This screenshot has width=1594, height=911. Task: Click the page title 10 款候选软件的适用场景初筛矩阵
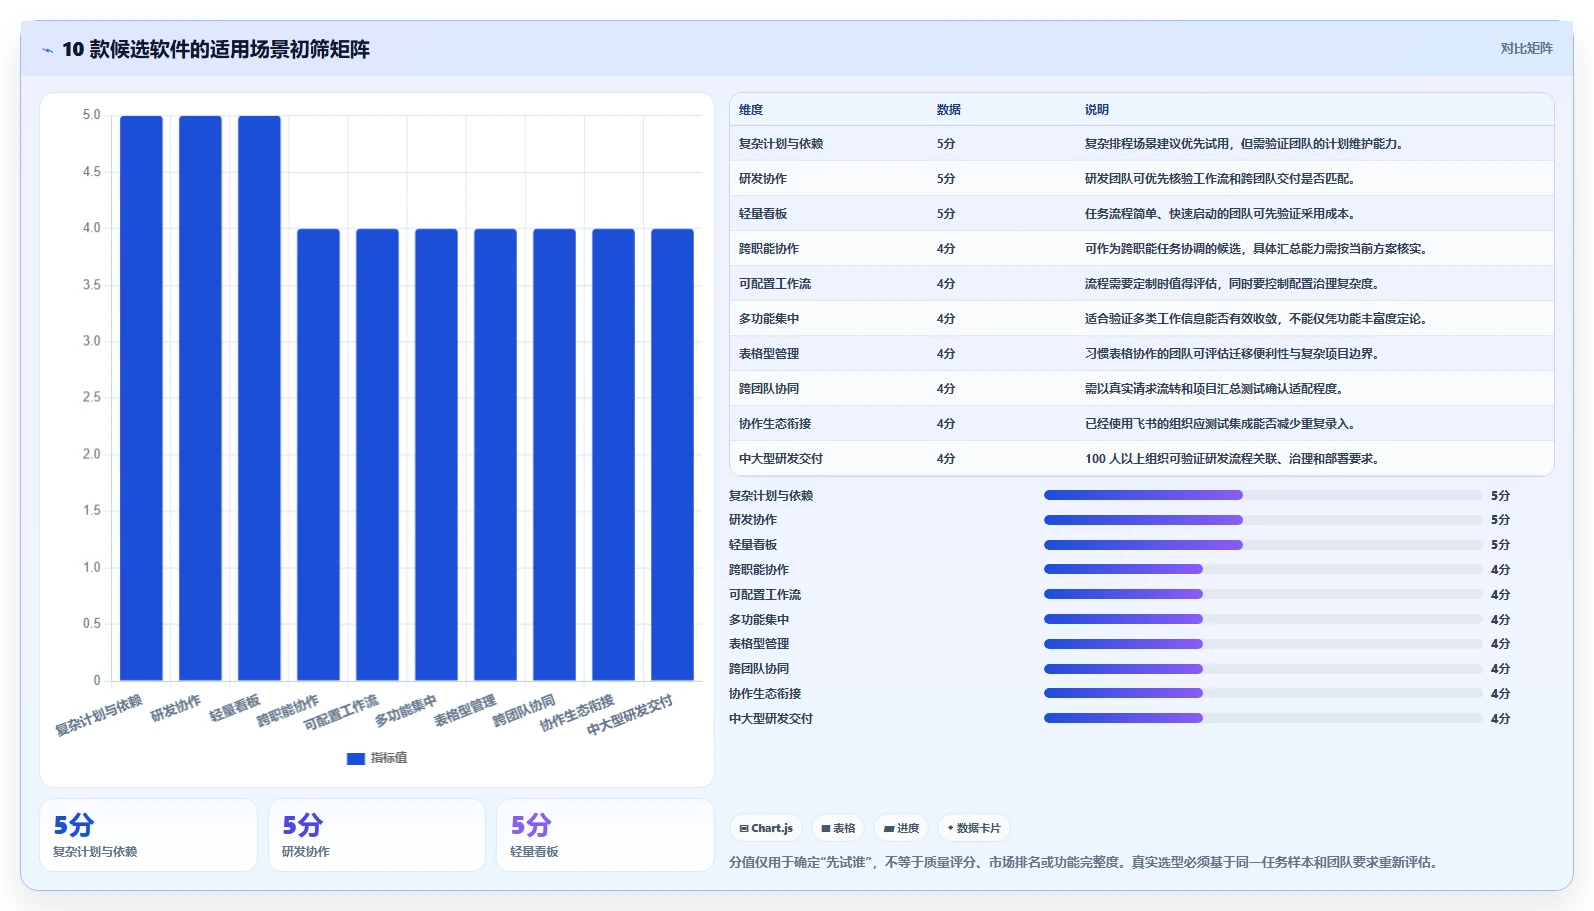pyautogui.click(x=216, y=49)
